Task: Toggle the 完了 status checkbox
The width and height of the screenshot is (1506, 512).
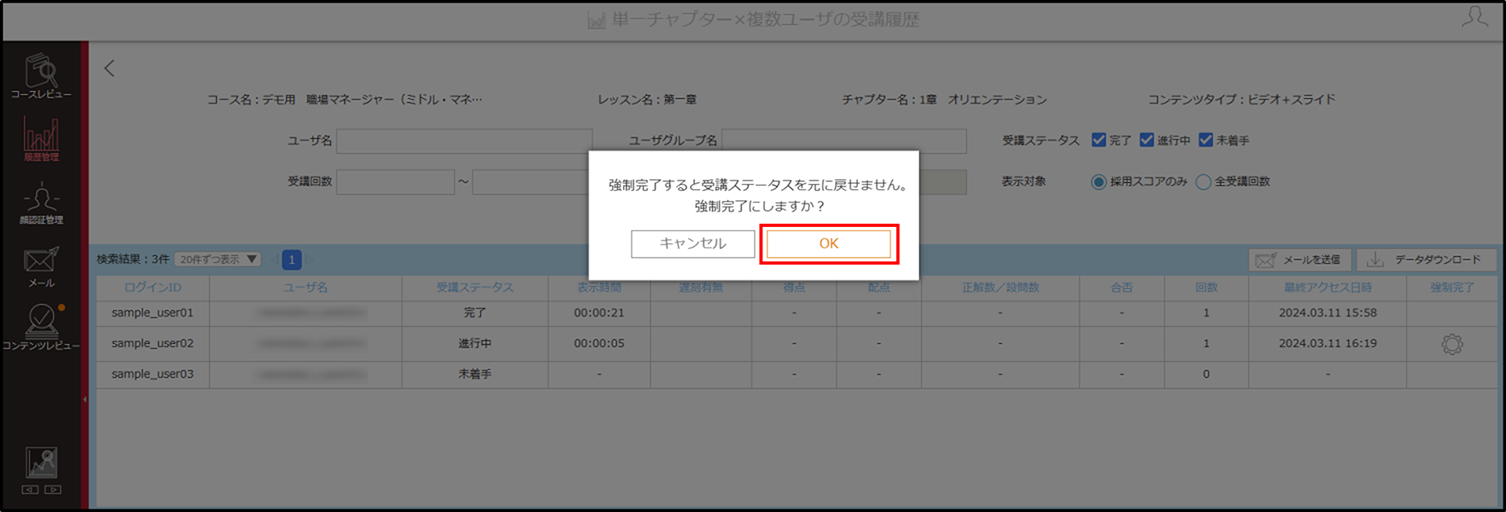Action: (1098, 140)
